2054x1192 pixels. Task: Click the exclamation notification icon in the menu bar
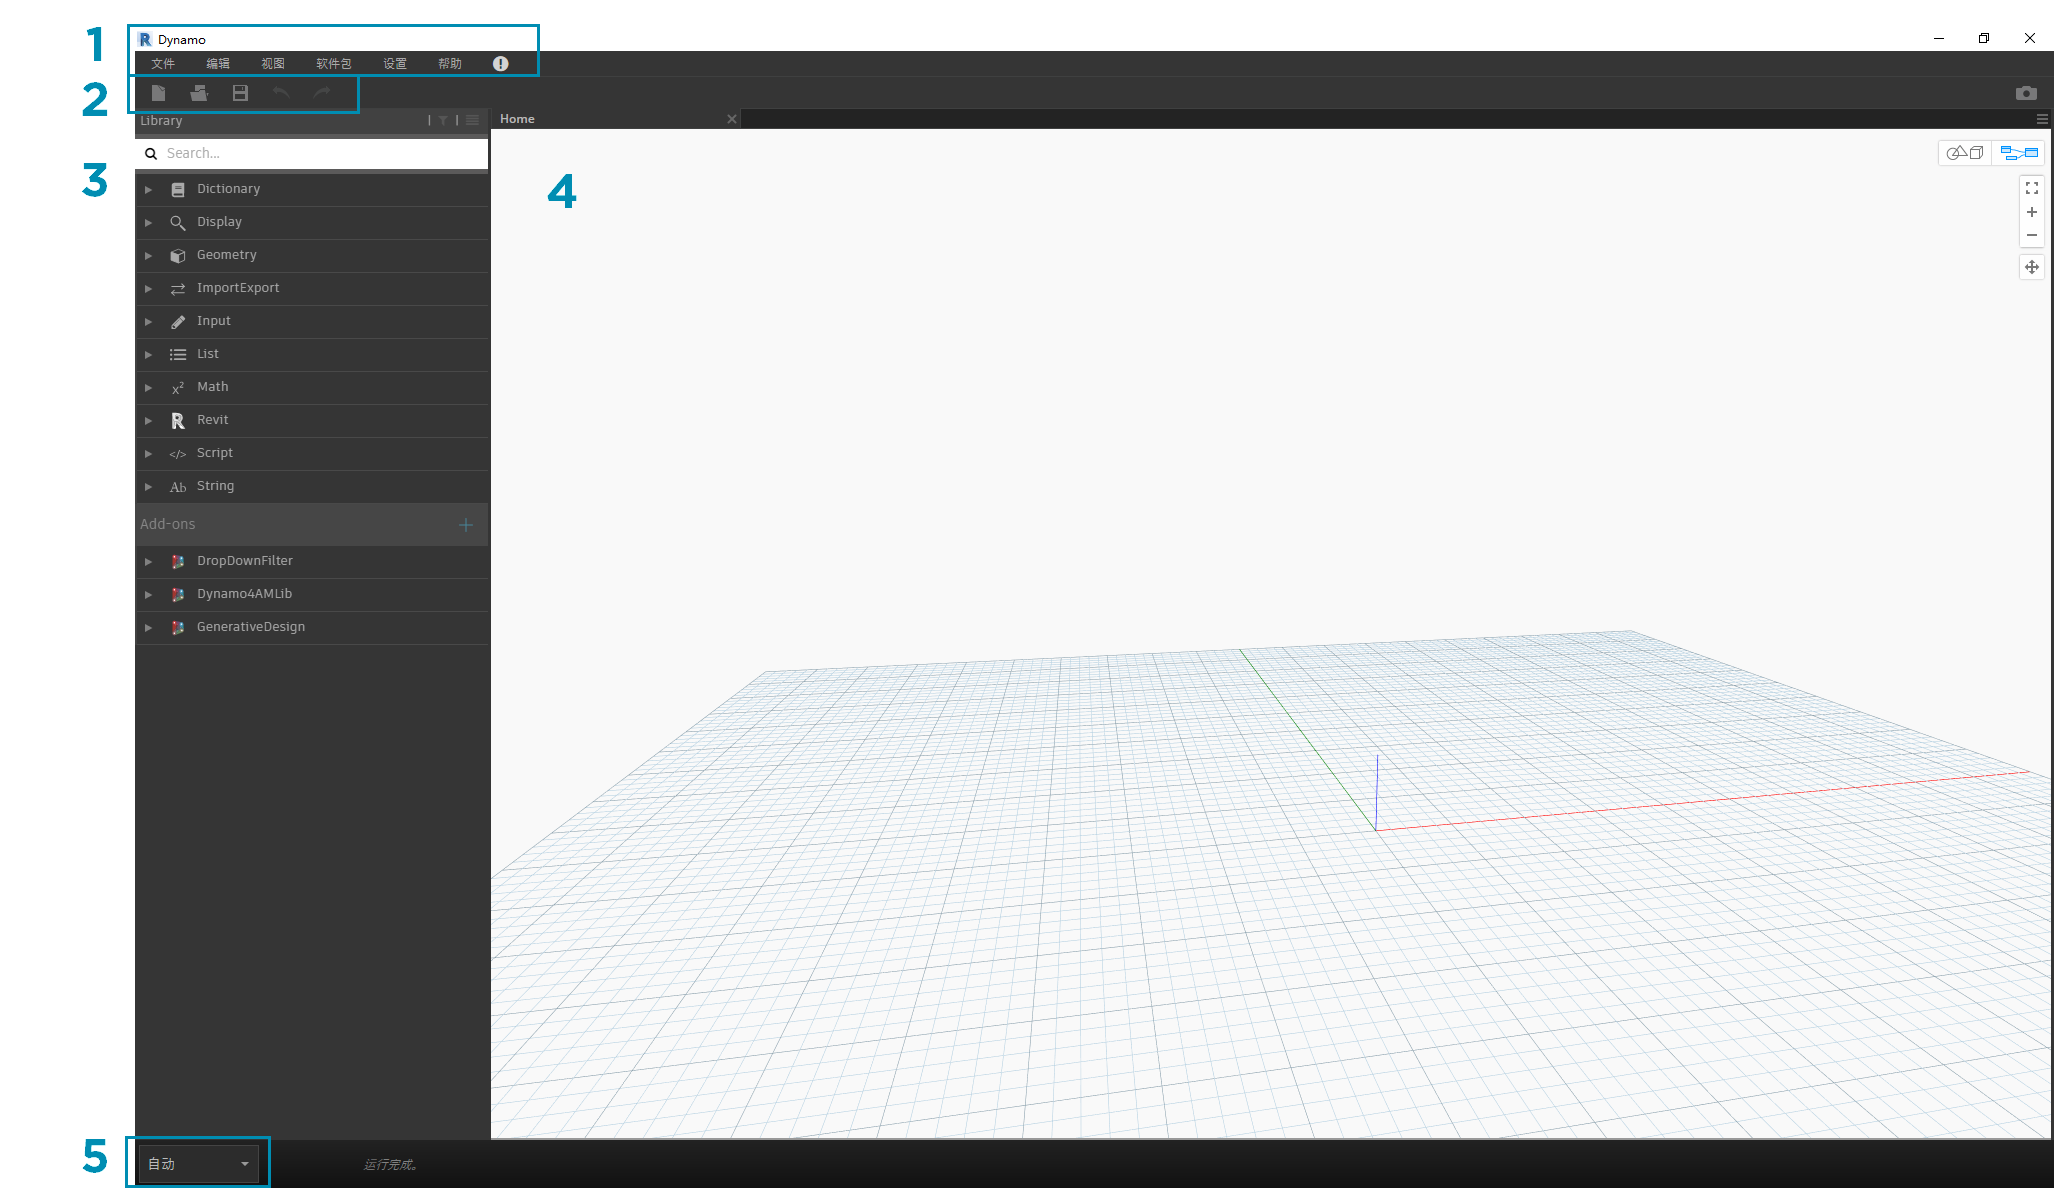[500, 64]
